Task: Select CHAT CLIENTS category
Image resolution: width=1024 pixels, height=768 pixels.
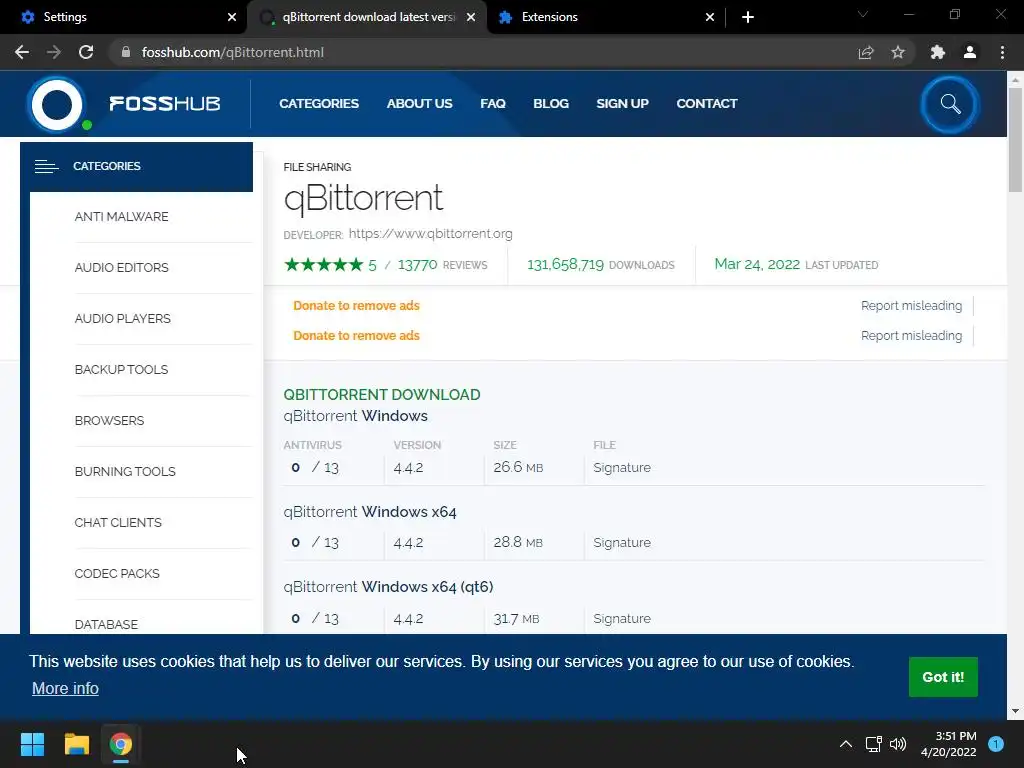Action: [118, 522]
